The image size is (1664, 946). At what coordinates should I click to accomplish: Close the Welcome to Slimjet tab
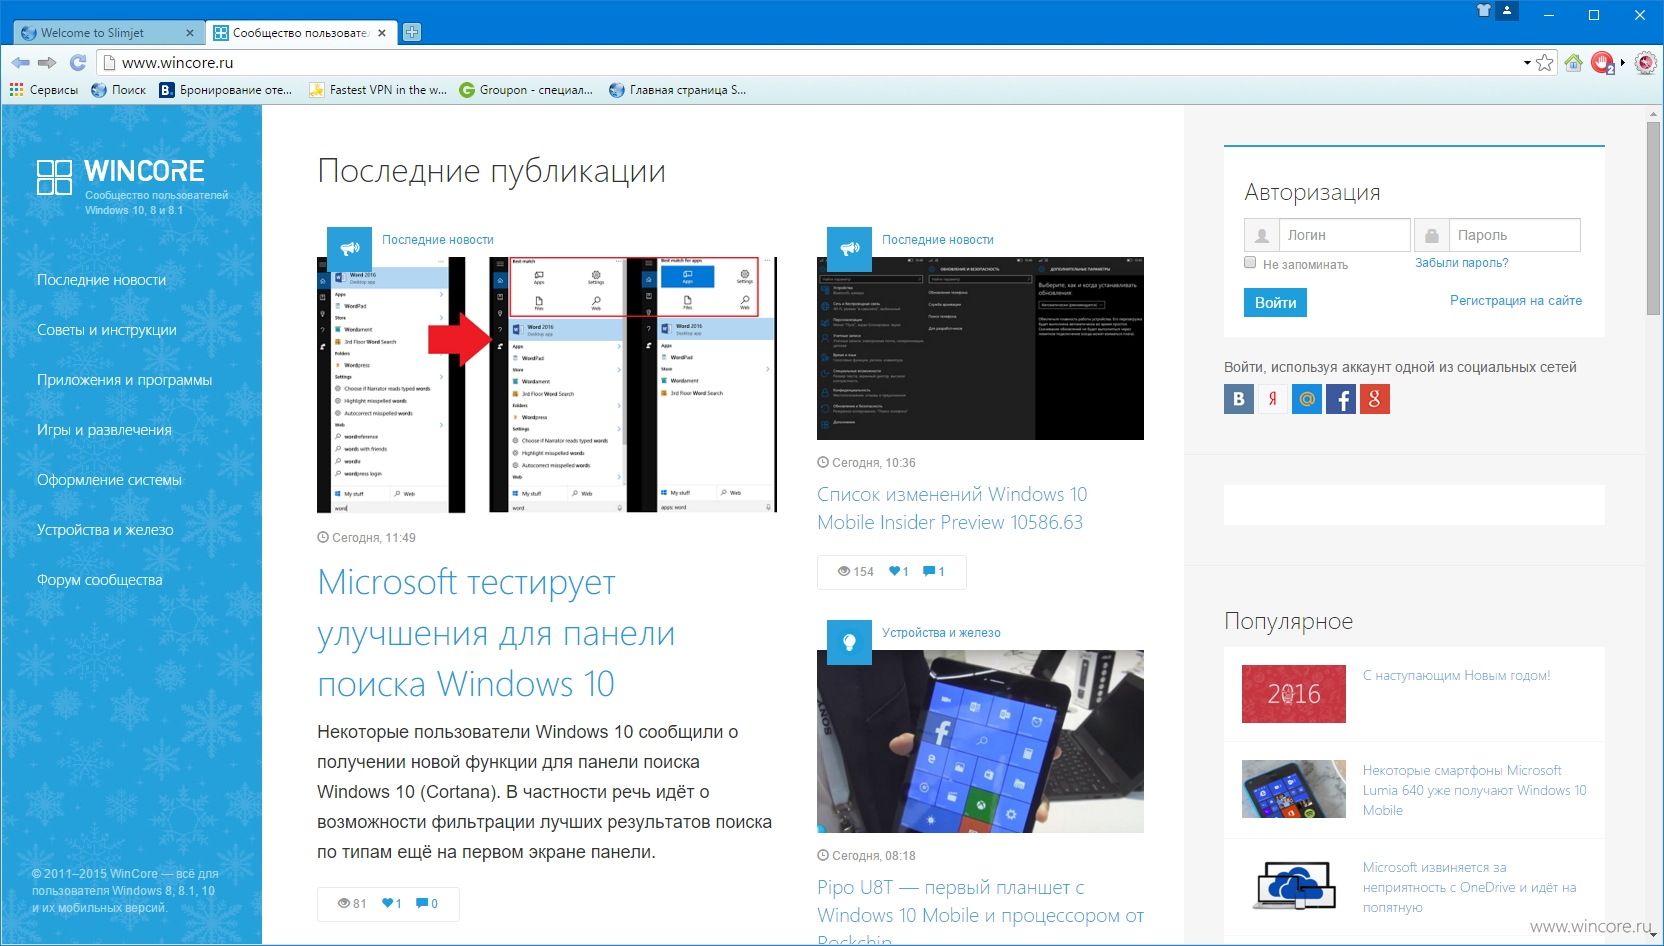[x=190, y=33]
